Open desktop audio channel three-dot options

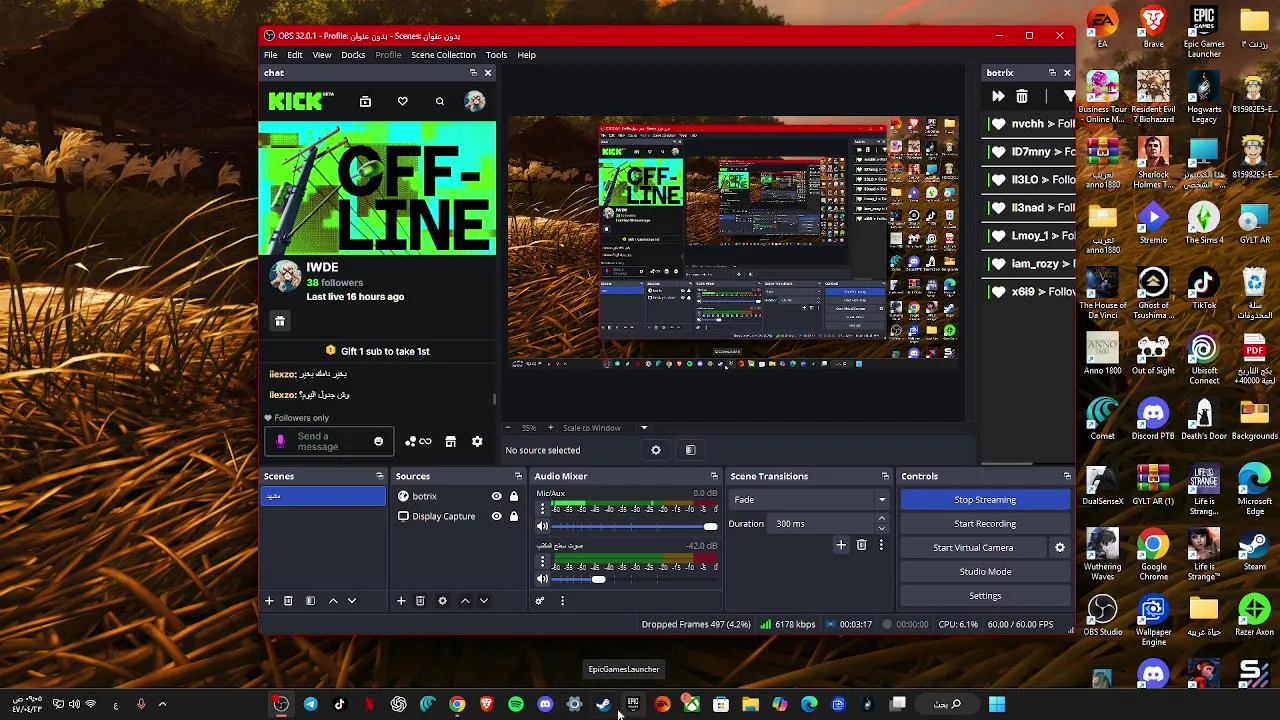pos(543,561)
